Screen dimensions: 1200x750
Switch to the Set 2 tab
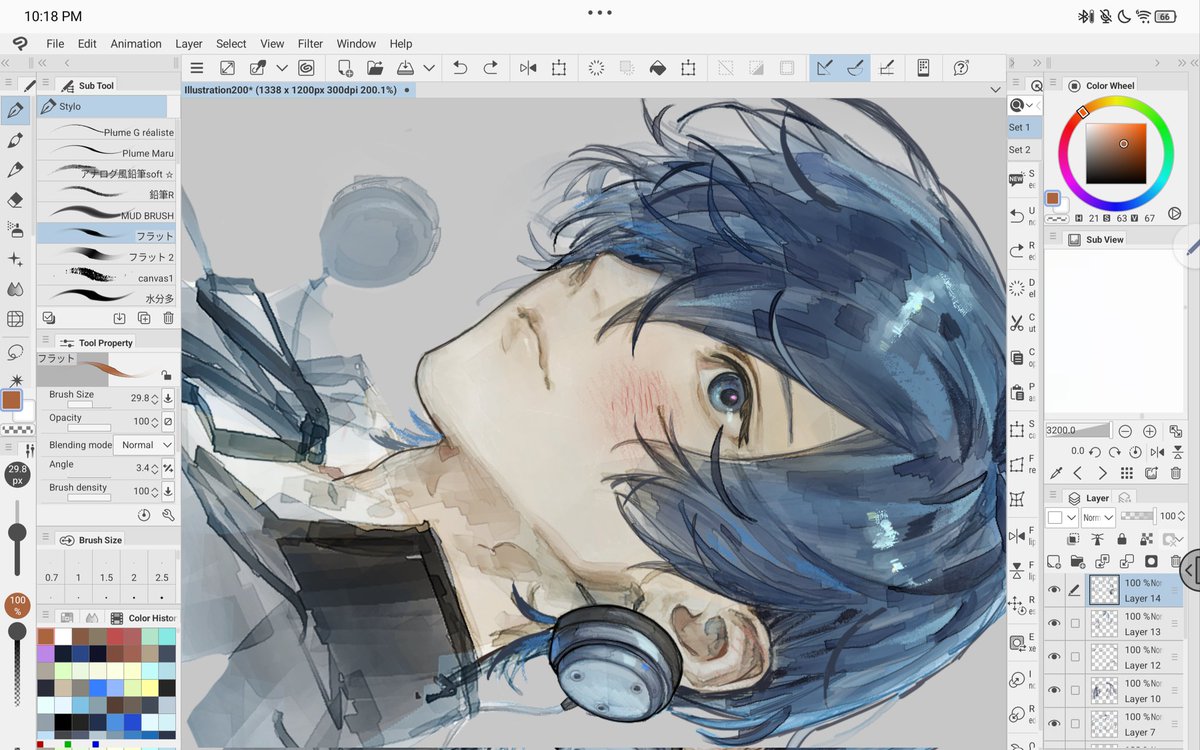pos(1021,149)
